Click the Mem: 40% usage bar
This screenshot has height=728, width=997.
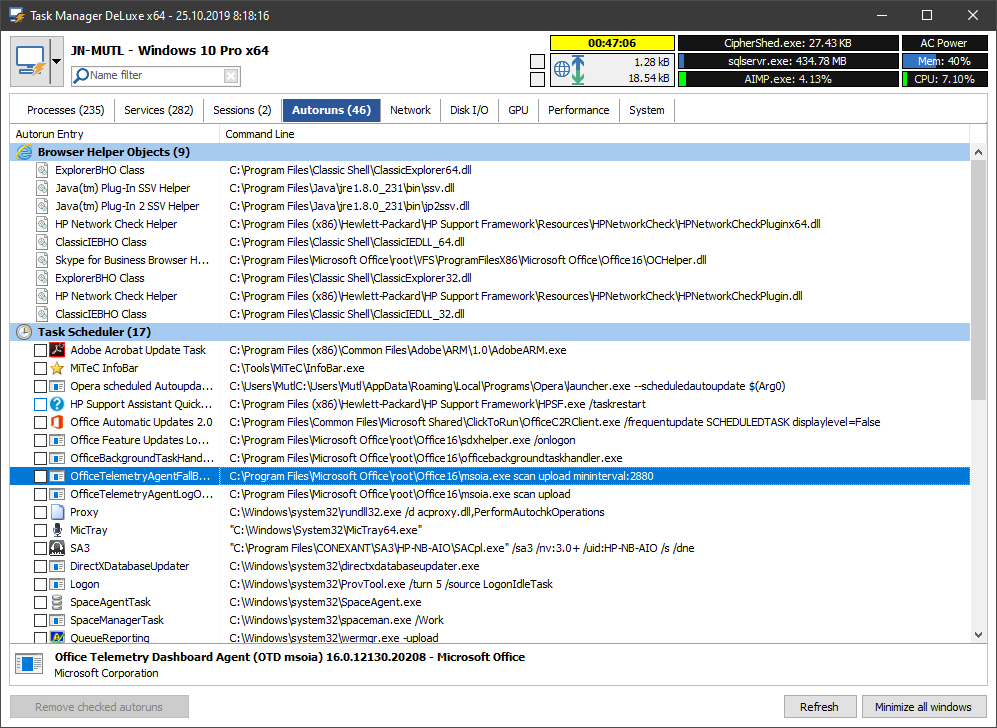point(944,61)
